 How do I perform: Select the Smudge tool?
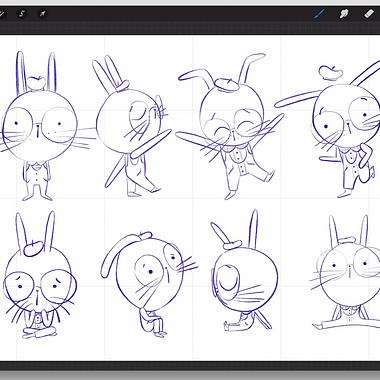[344, 14]
